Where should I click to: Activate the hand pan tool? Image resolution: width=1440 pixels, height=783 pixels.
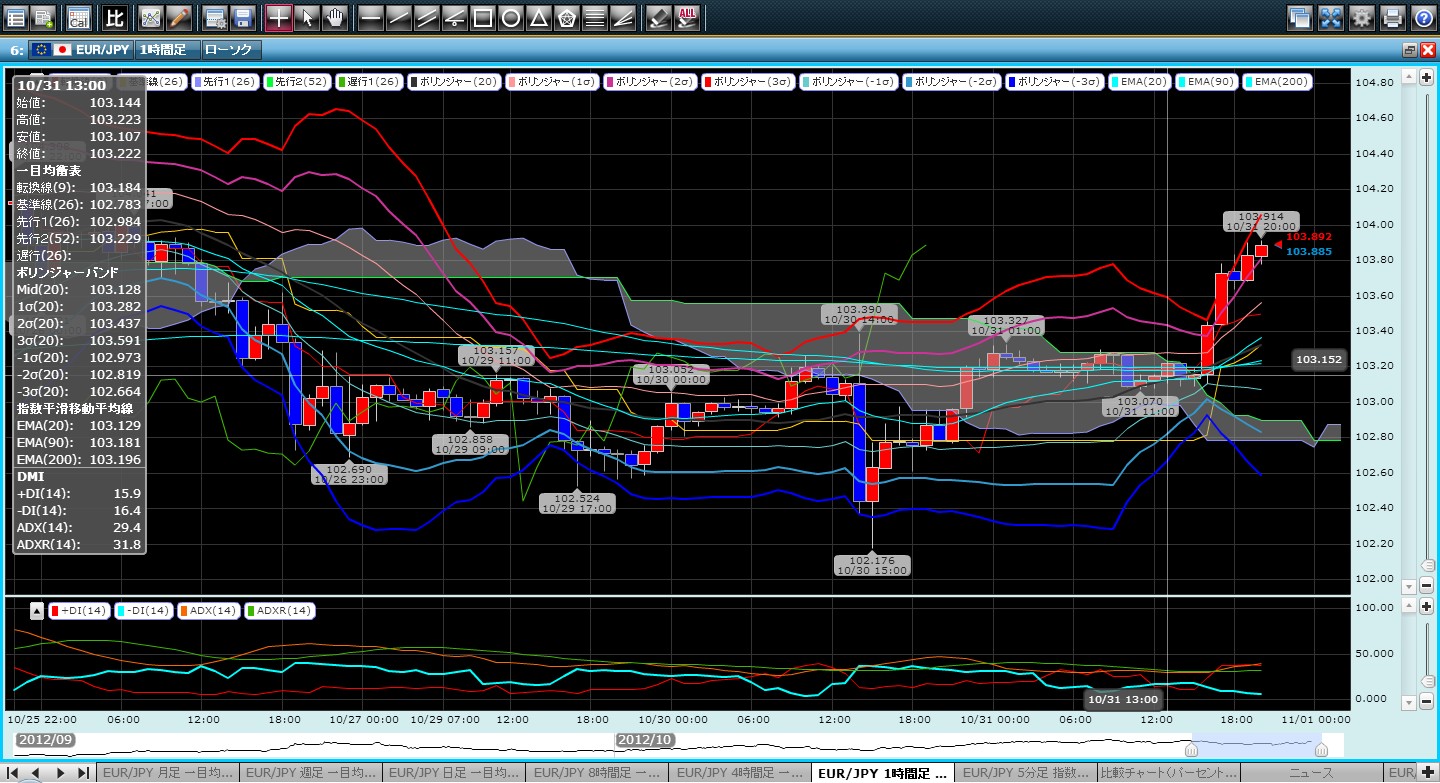click(x=335, y=17)
